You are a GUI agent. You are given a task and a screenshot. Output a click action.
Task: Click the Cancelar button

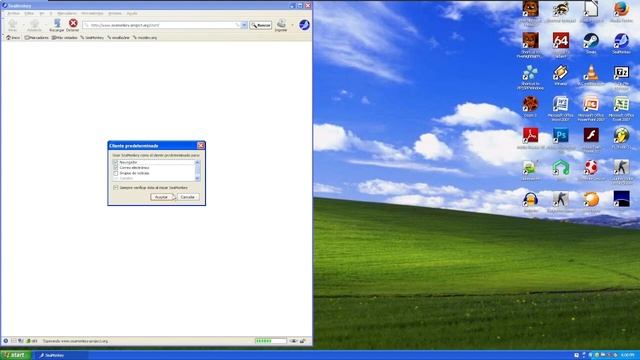(188, 197)
